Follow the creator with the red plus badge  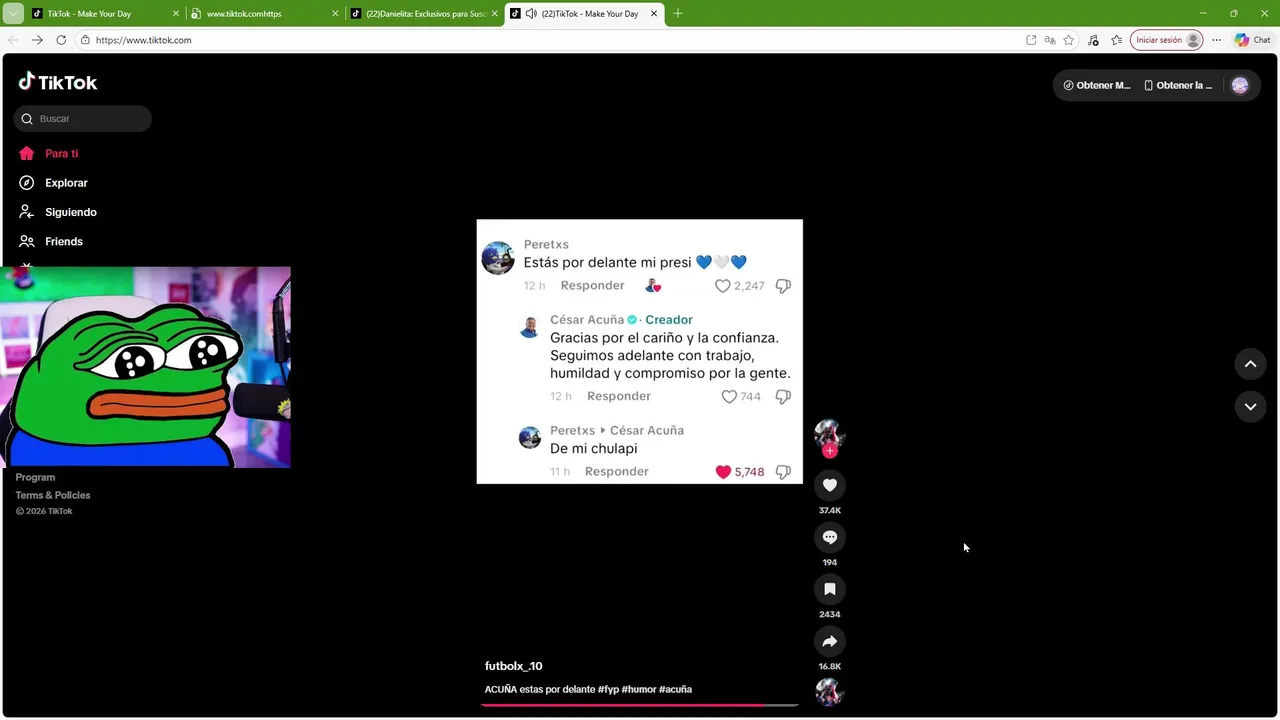[829, 451]
